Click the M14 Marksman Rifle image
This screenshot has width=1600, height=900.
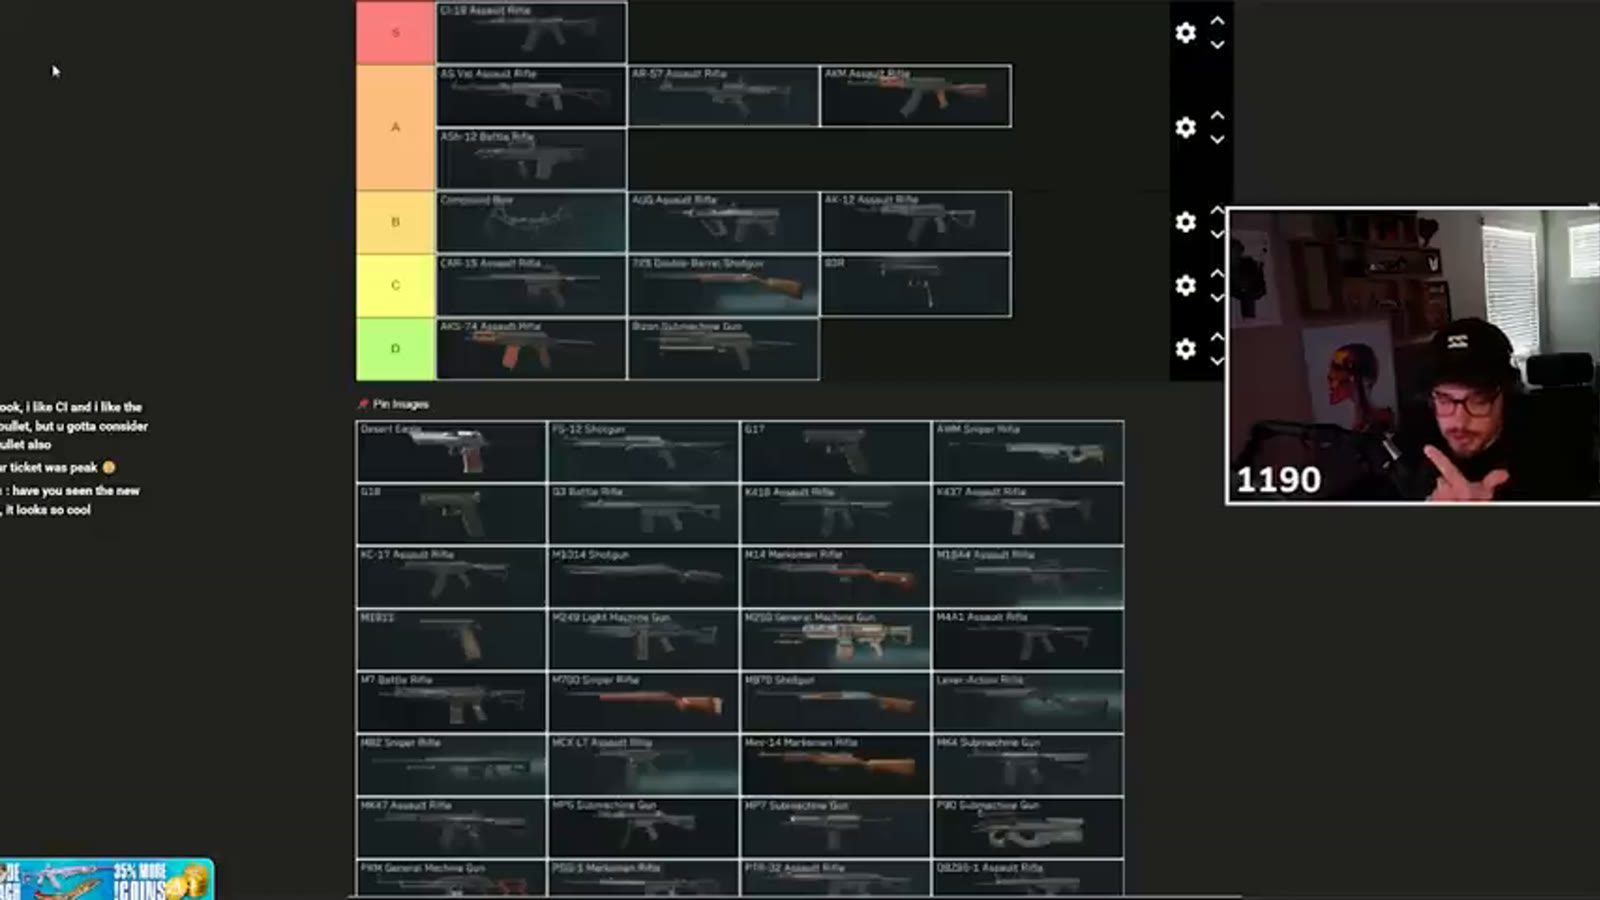tap(835, 577)
